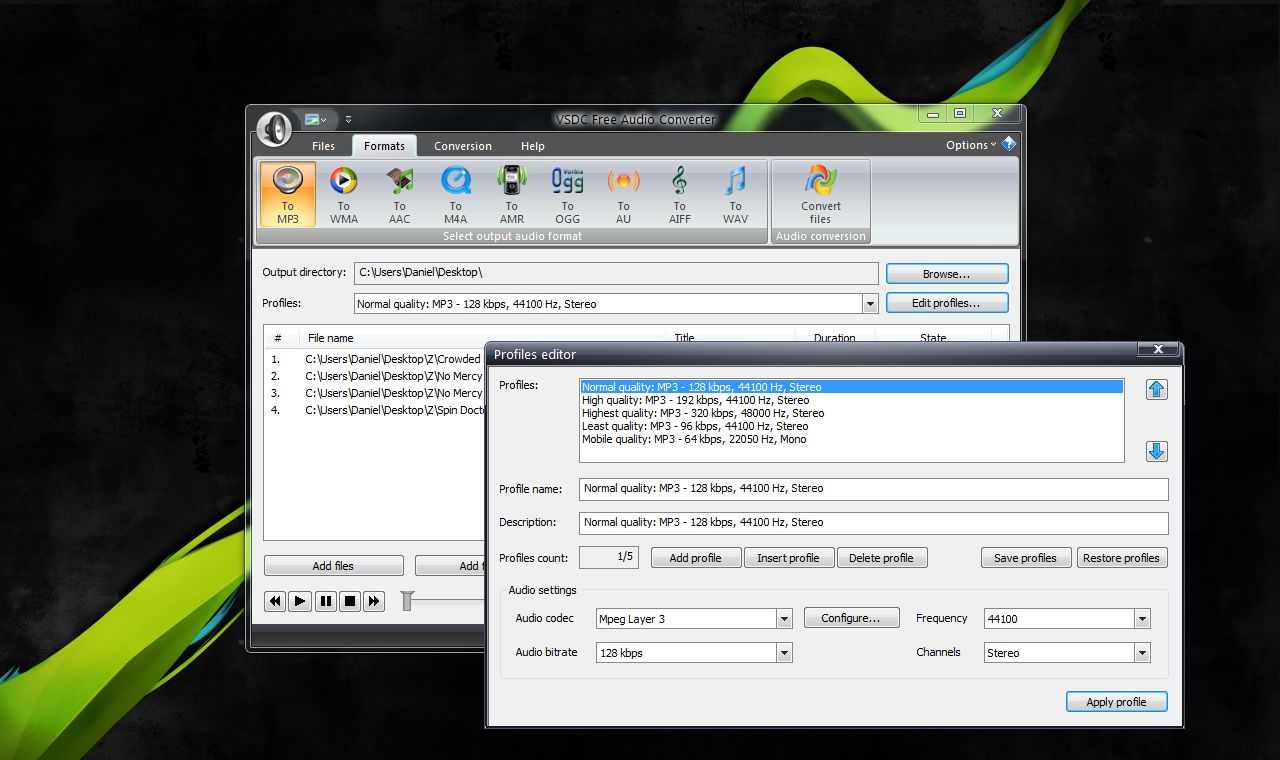Expand the Channels dropdown

(1142, 653)
